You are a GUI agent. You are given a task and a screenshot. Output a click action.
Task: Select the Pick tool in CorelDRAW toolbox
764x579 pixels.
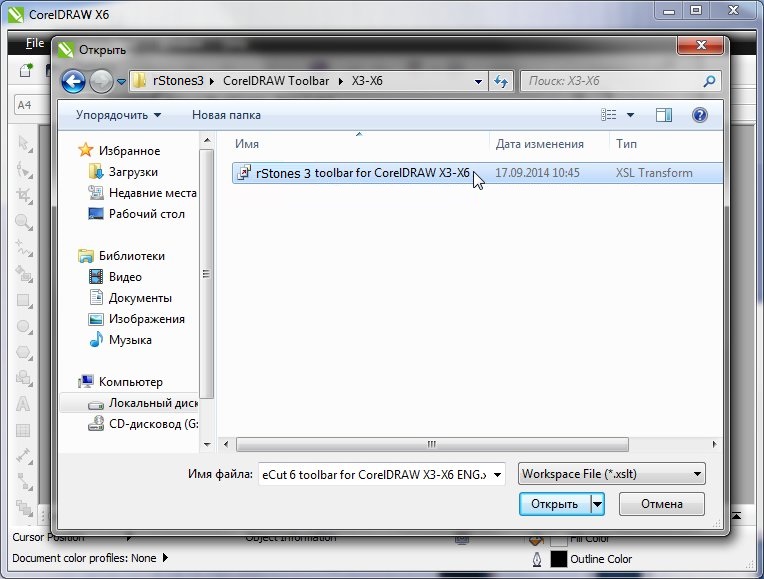(x=23, y=144)
